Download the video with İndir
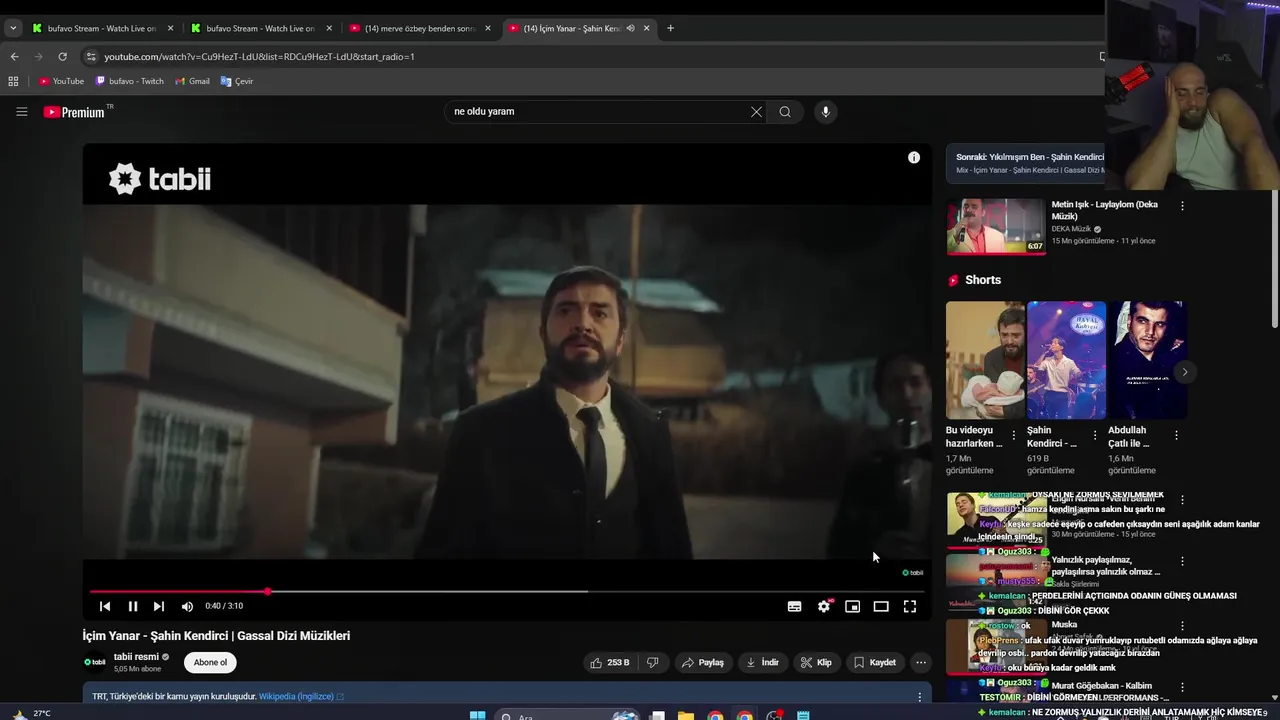 point(762,662)
